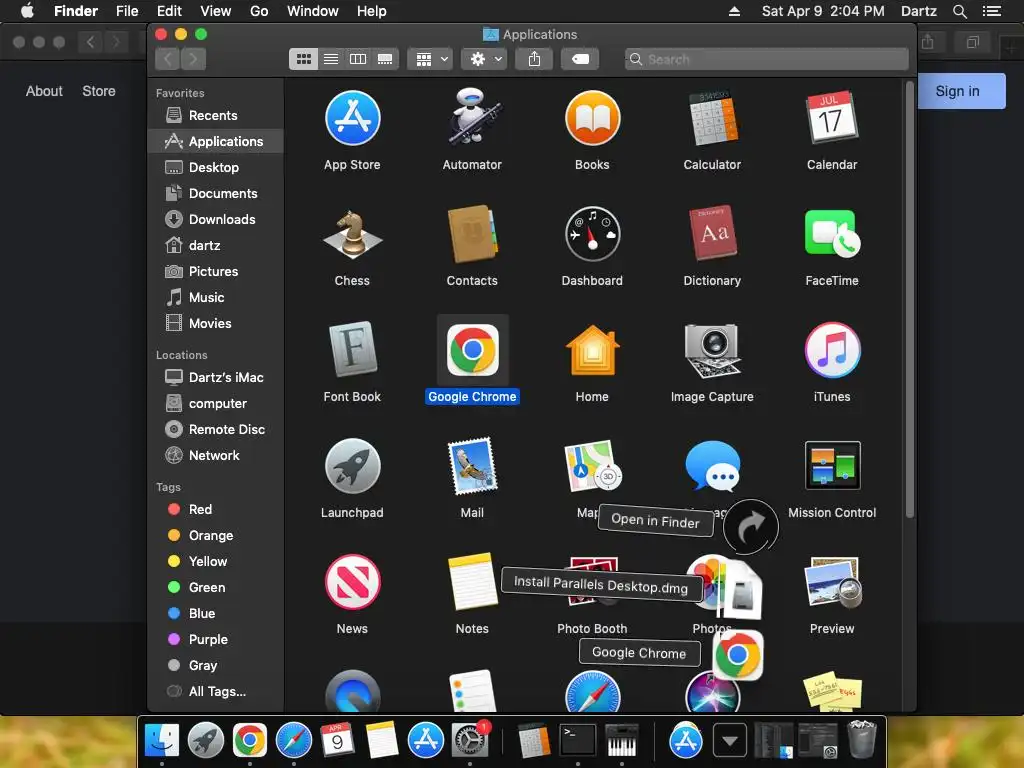Screen dimensions: 1024x768
Task: Click Open in Finder stack item
Action: pos(656,520)
